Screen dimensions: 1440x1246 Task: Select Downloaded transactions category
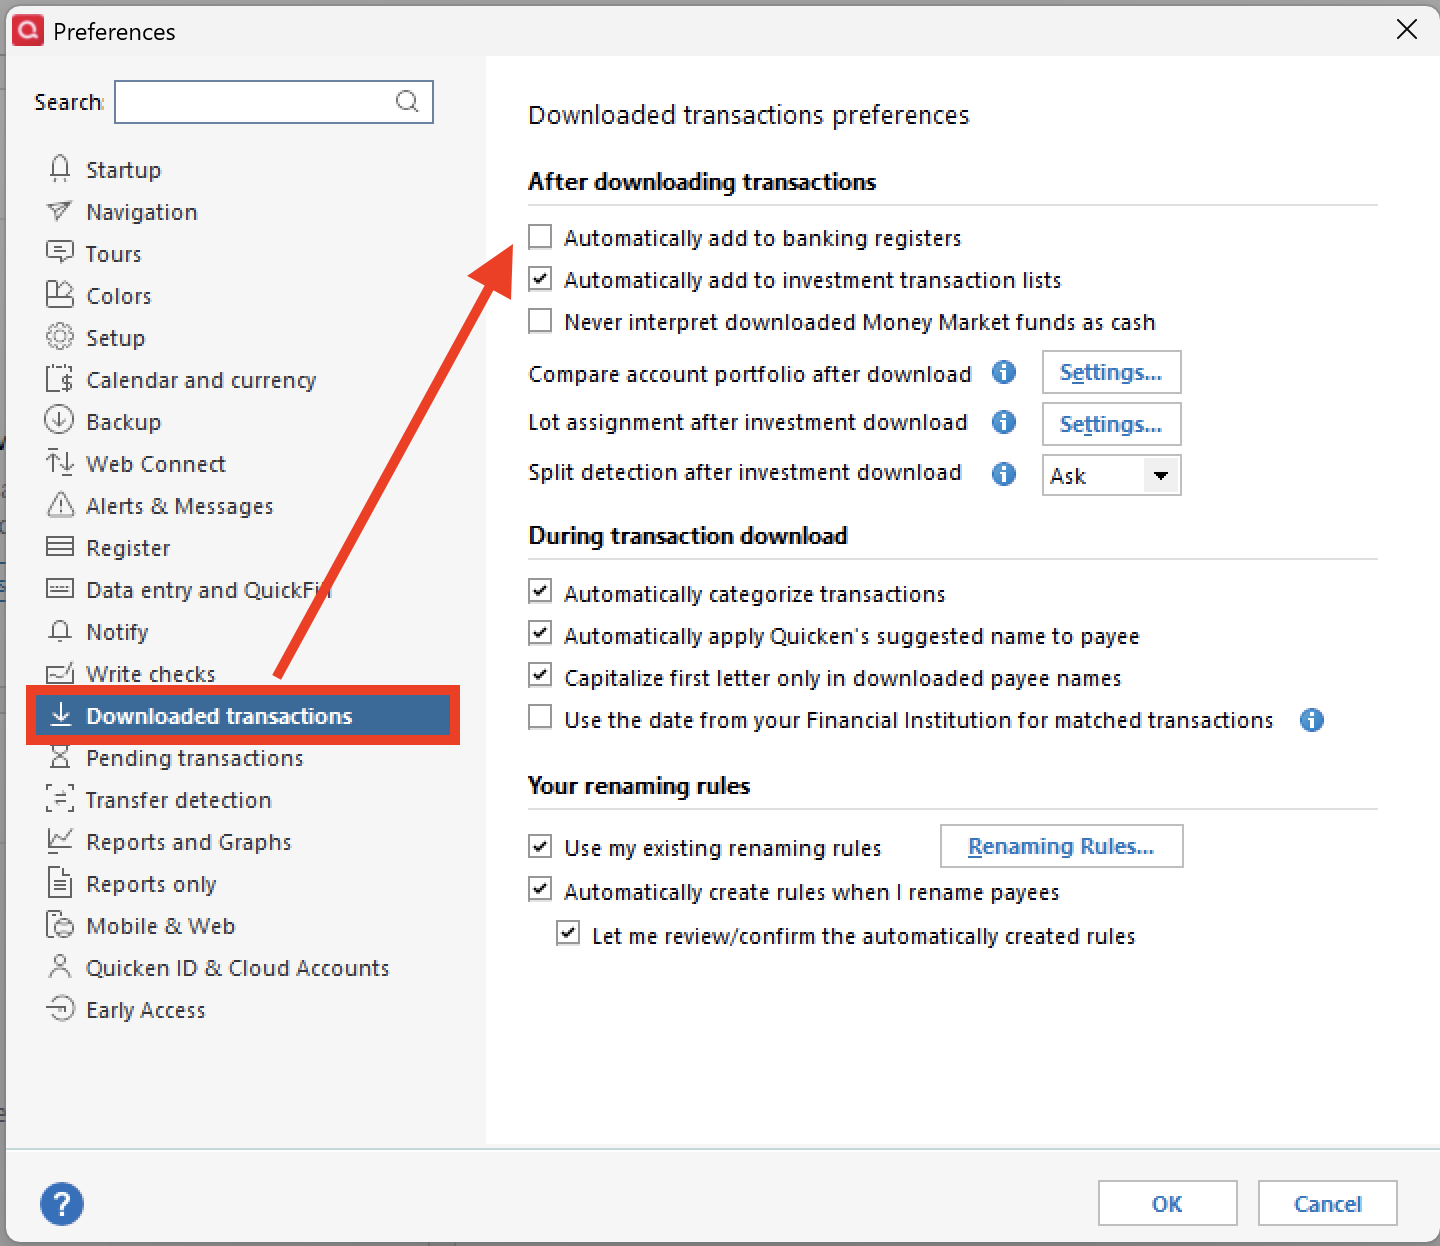(243, 715)
